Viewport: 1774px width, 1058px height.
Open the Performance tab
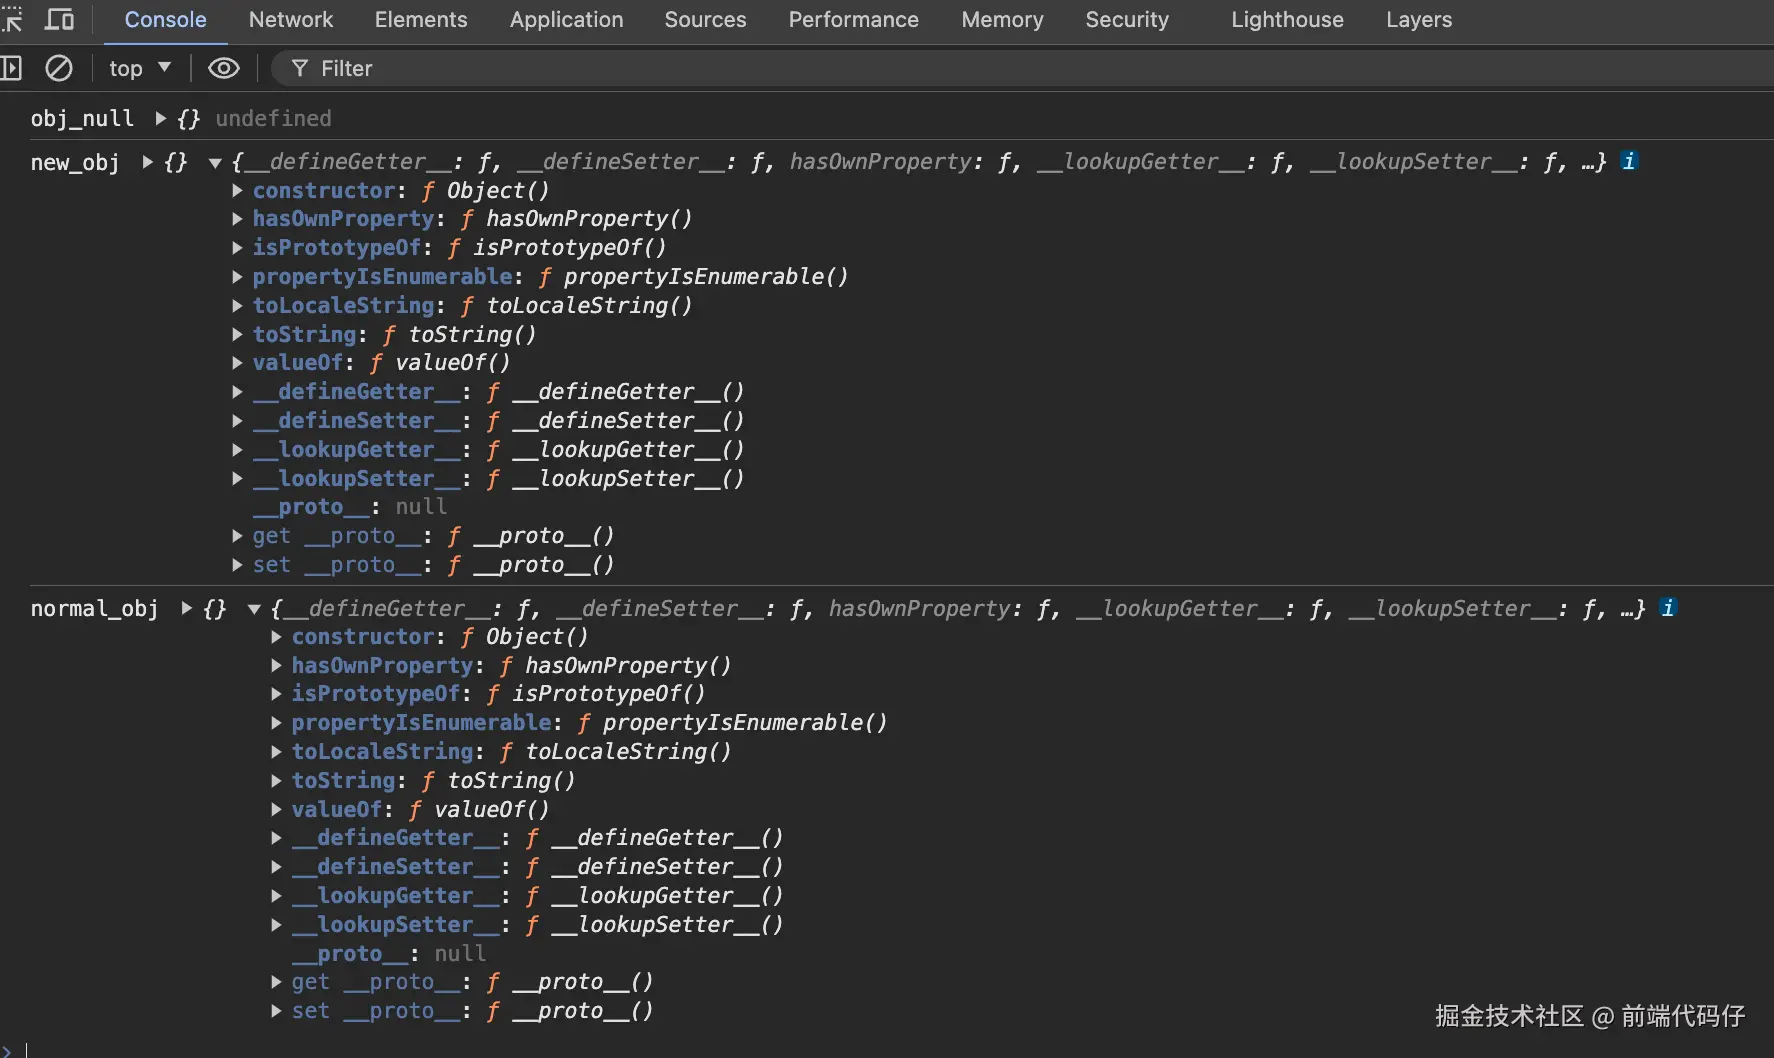tap(853, 19)
